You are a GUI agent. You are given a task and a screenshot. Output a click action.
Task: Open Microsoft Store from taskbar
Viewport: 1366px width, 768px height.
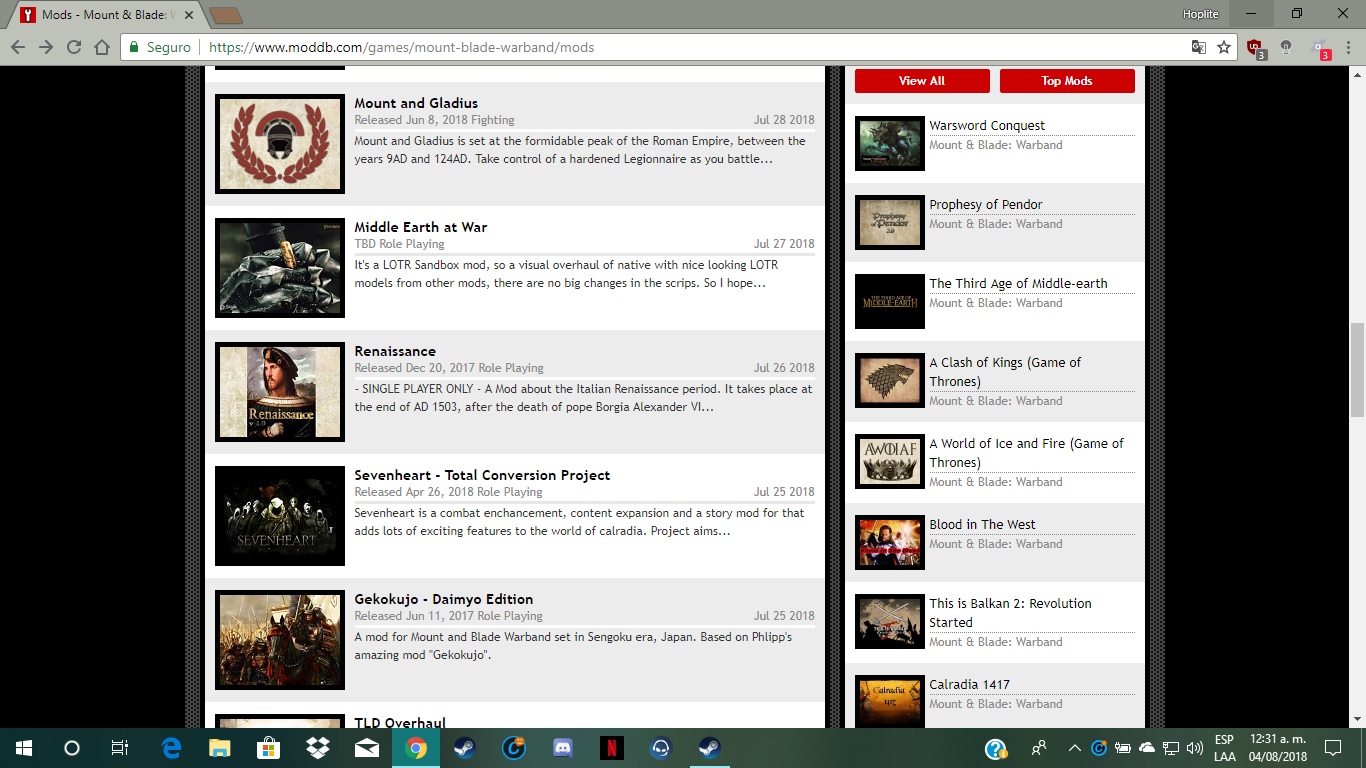click(x=268, y=748)
